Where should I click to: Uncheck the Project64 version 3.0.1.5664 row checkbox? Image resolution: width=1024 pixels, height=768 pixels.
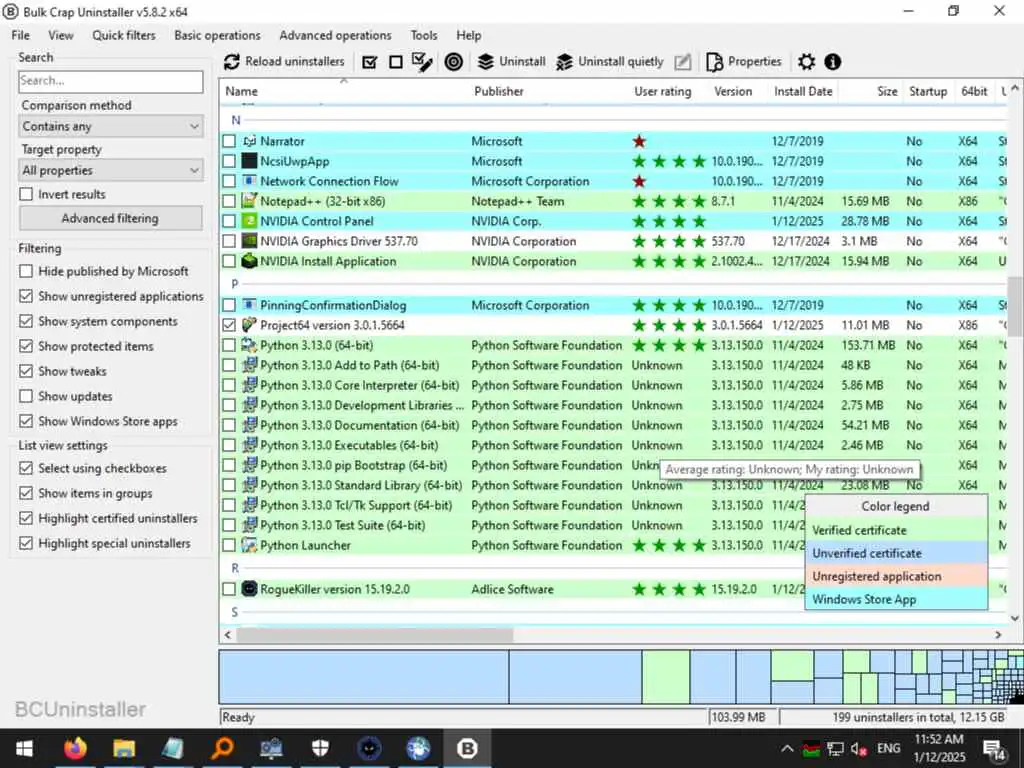229,325
